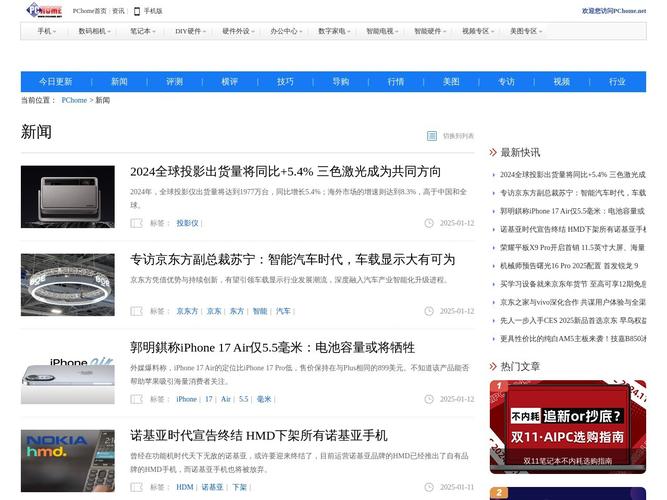
Task: Open sidebar news 京东之家与vivo深化合作
Action: (x=573, y=303)
